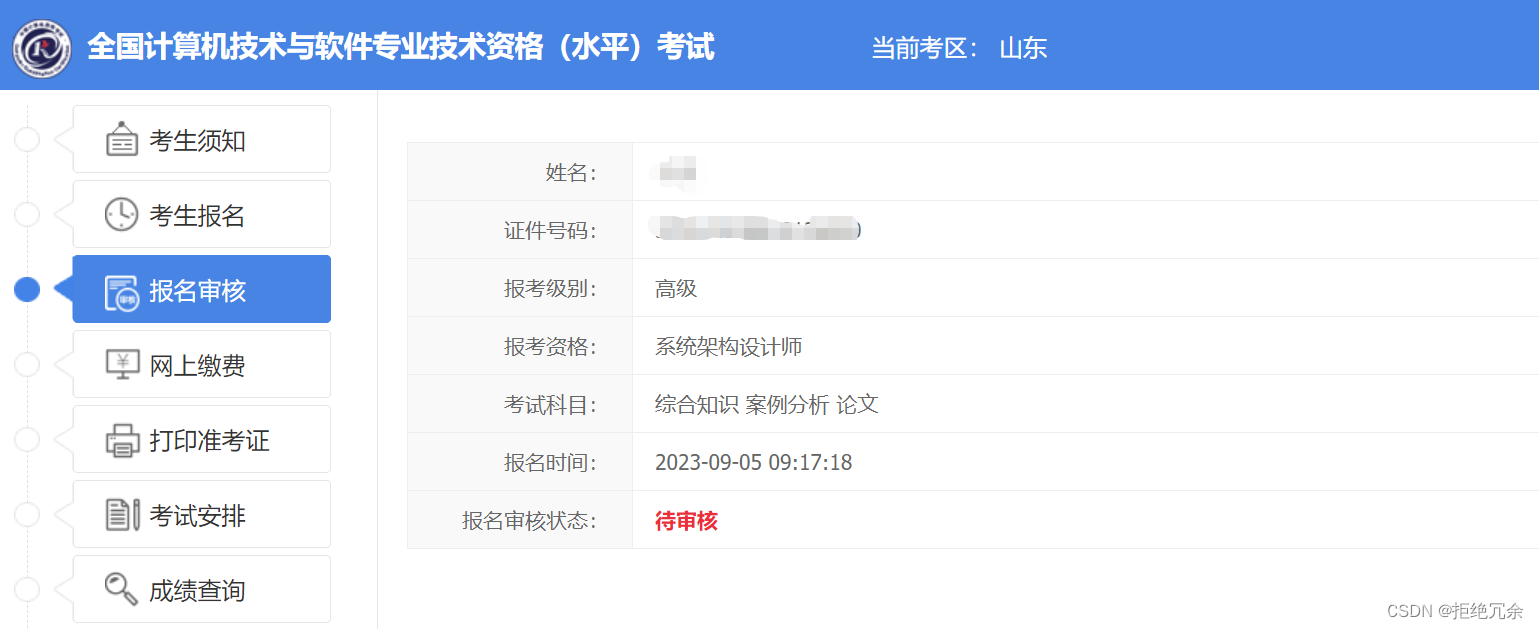Screen dimensions: 1539x629
Task: Click the step circle beside 考生报名
Action: 27,215
